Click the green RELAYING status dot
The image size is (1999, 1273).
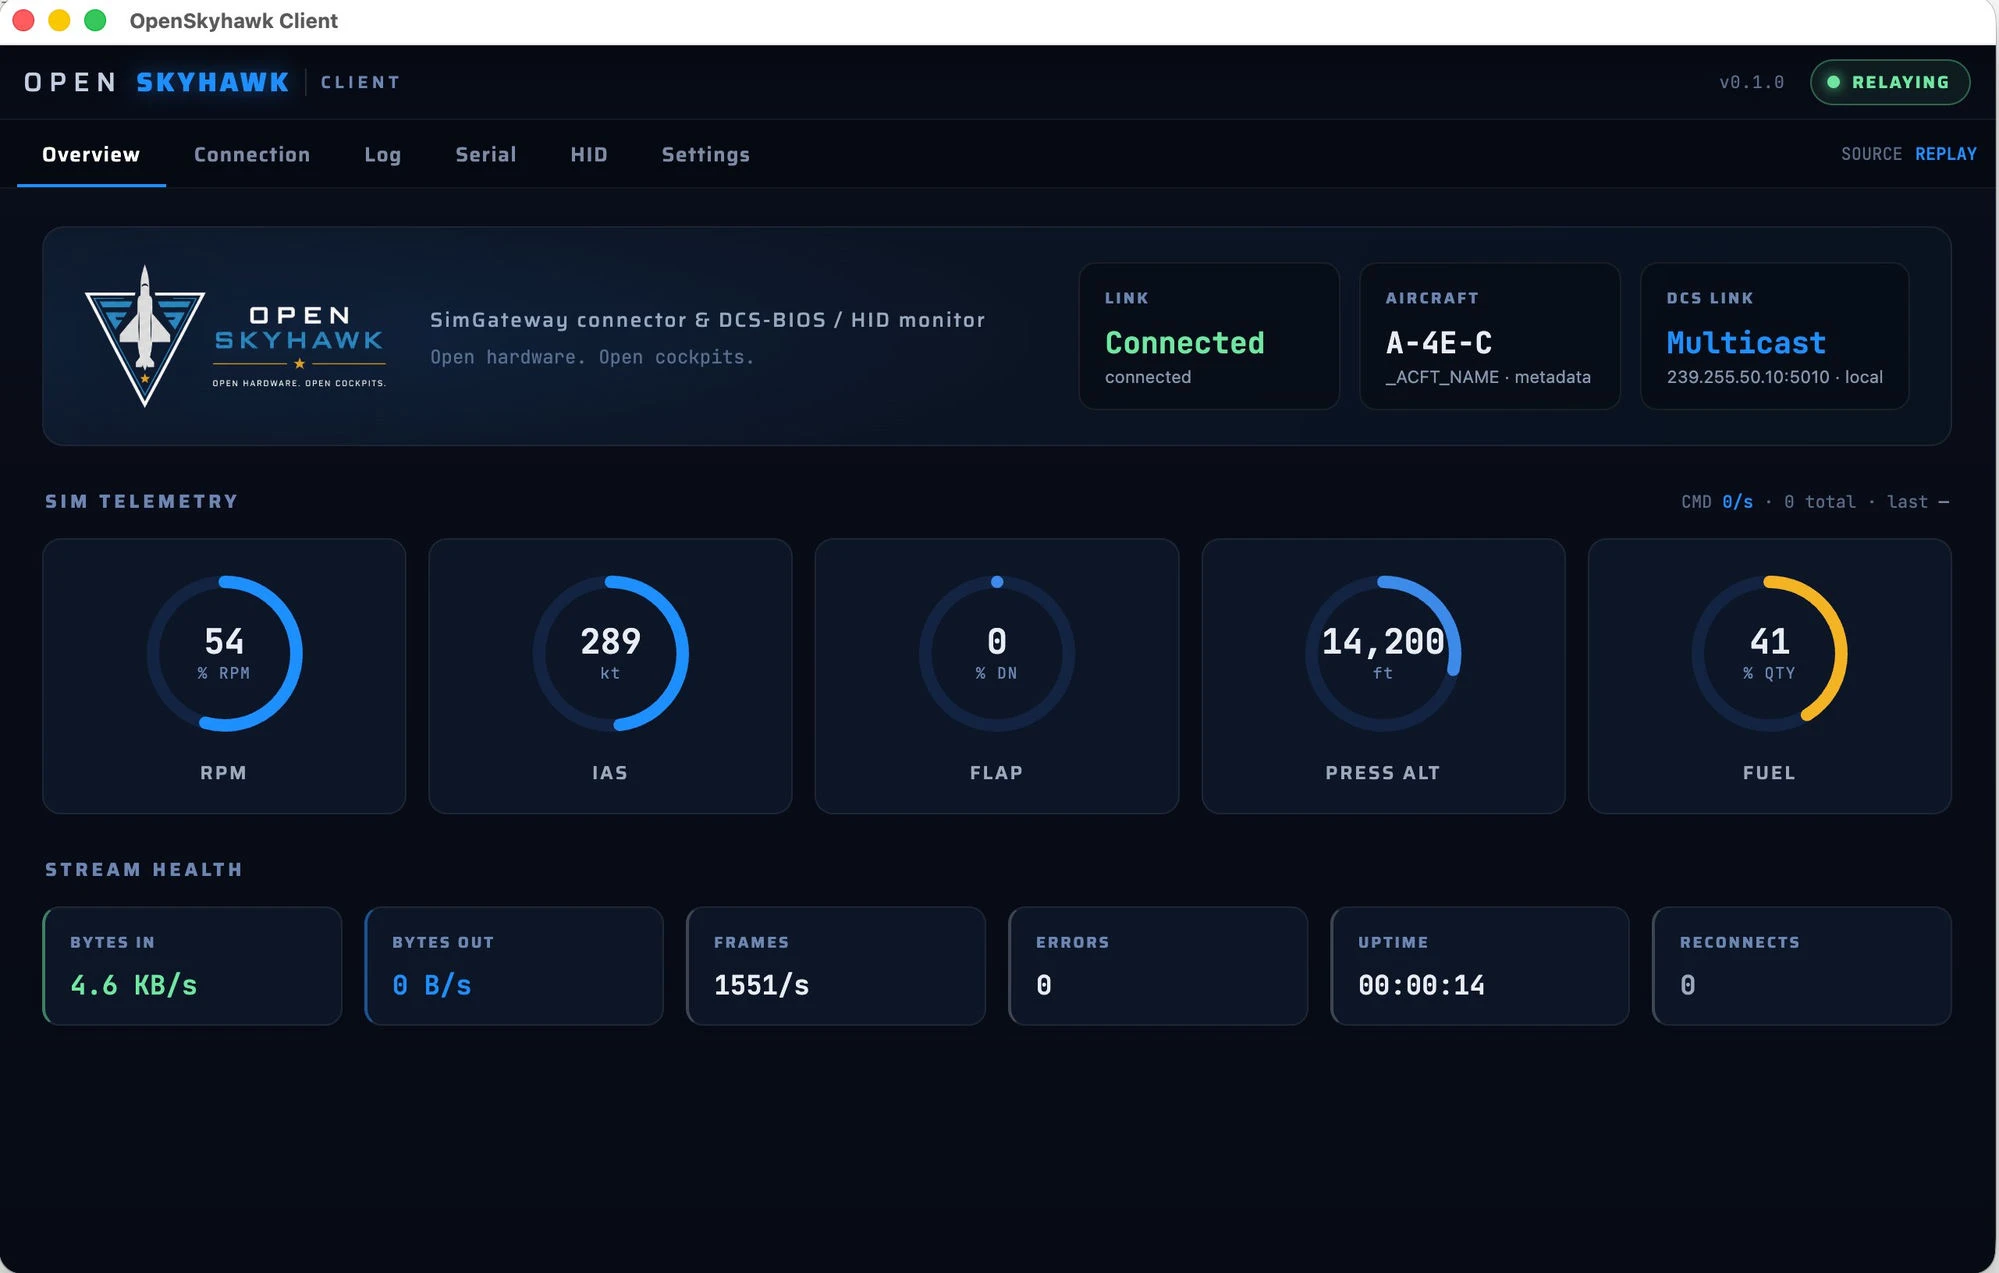click(x=1834, y=82)
